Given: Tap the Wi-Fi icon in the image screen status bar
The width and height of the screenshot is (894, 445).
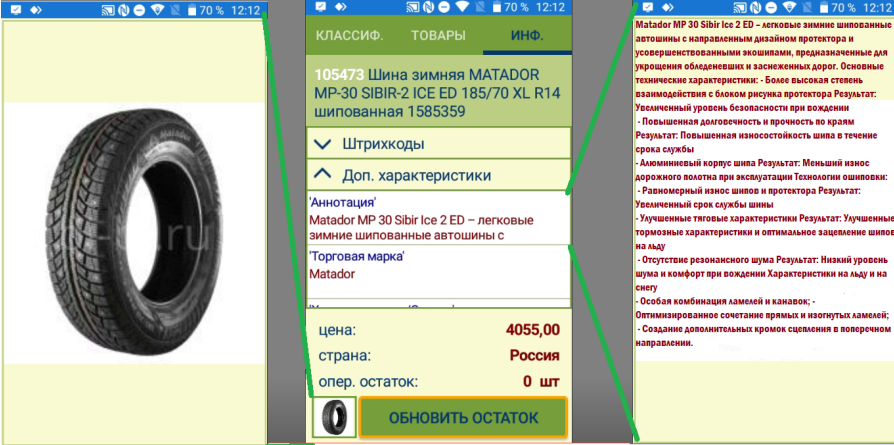Looking at the screenshot, I should pyautogui.click(x=157, y=10).
